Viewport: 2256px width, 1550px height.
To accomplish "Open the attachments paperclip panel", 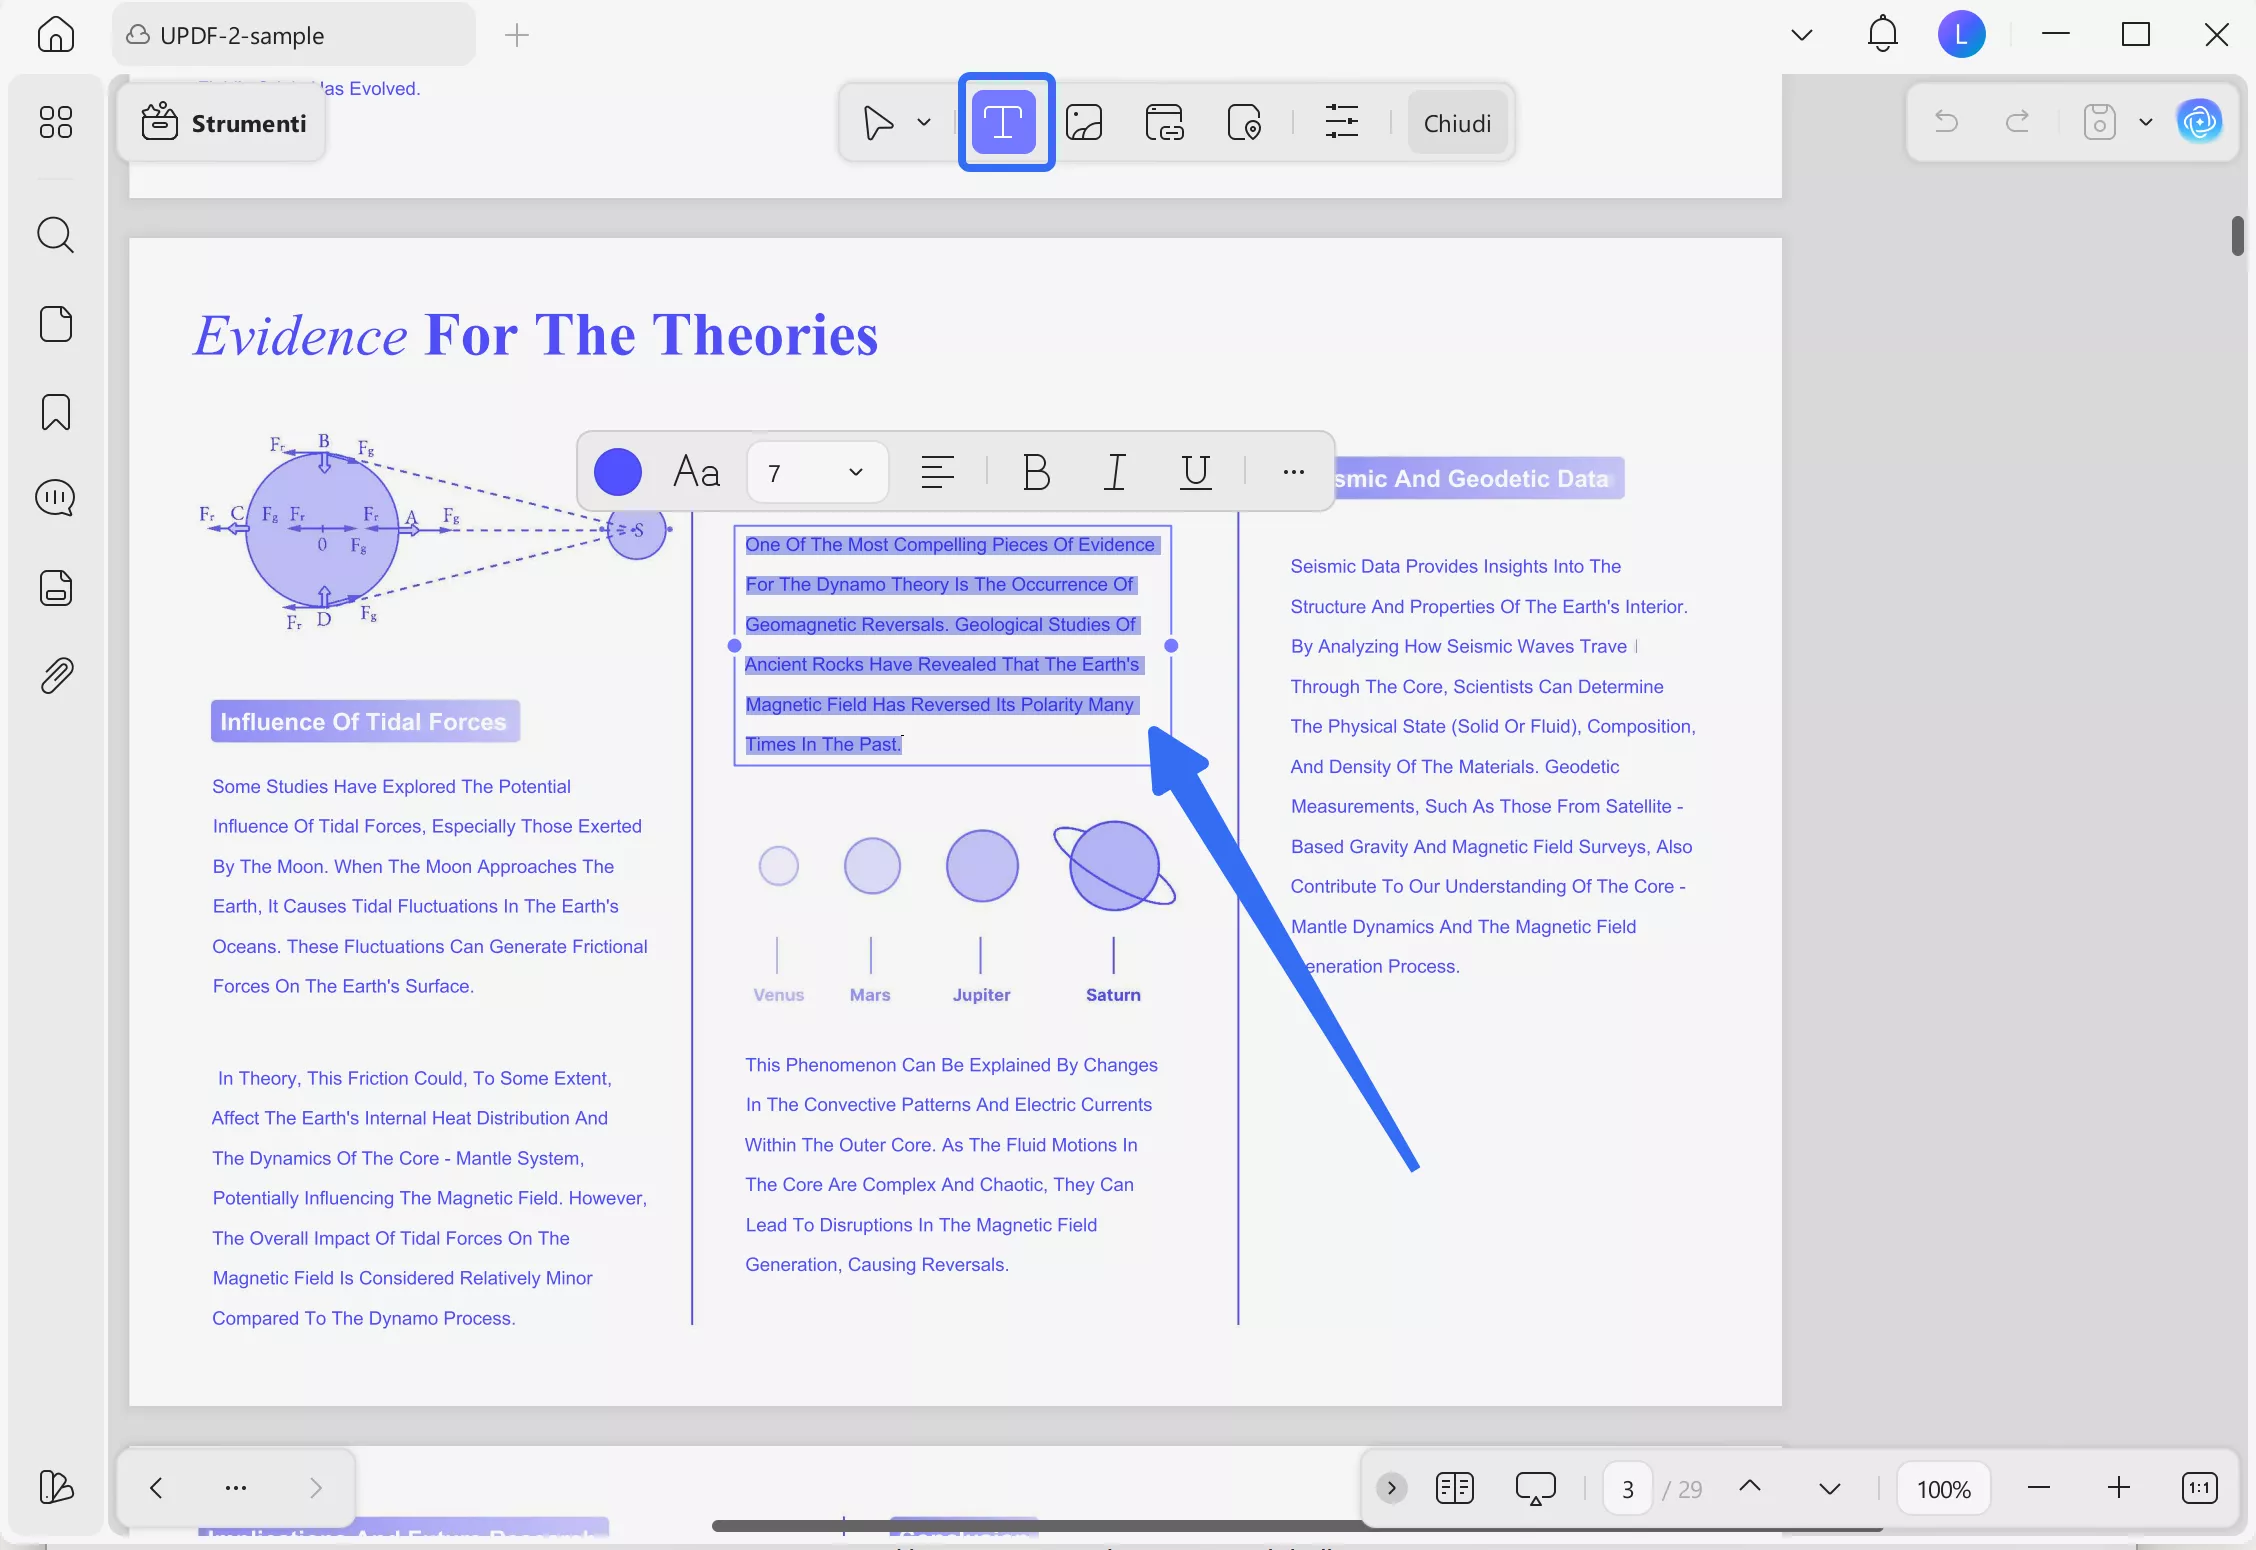I will (x=55, y=676).
